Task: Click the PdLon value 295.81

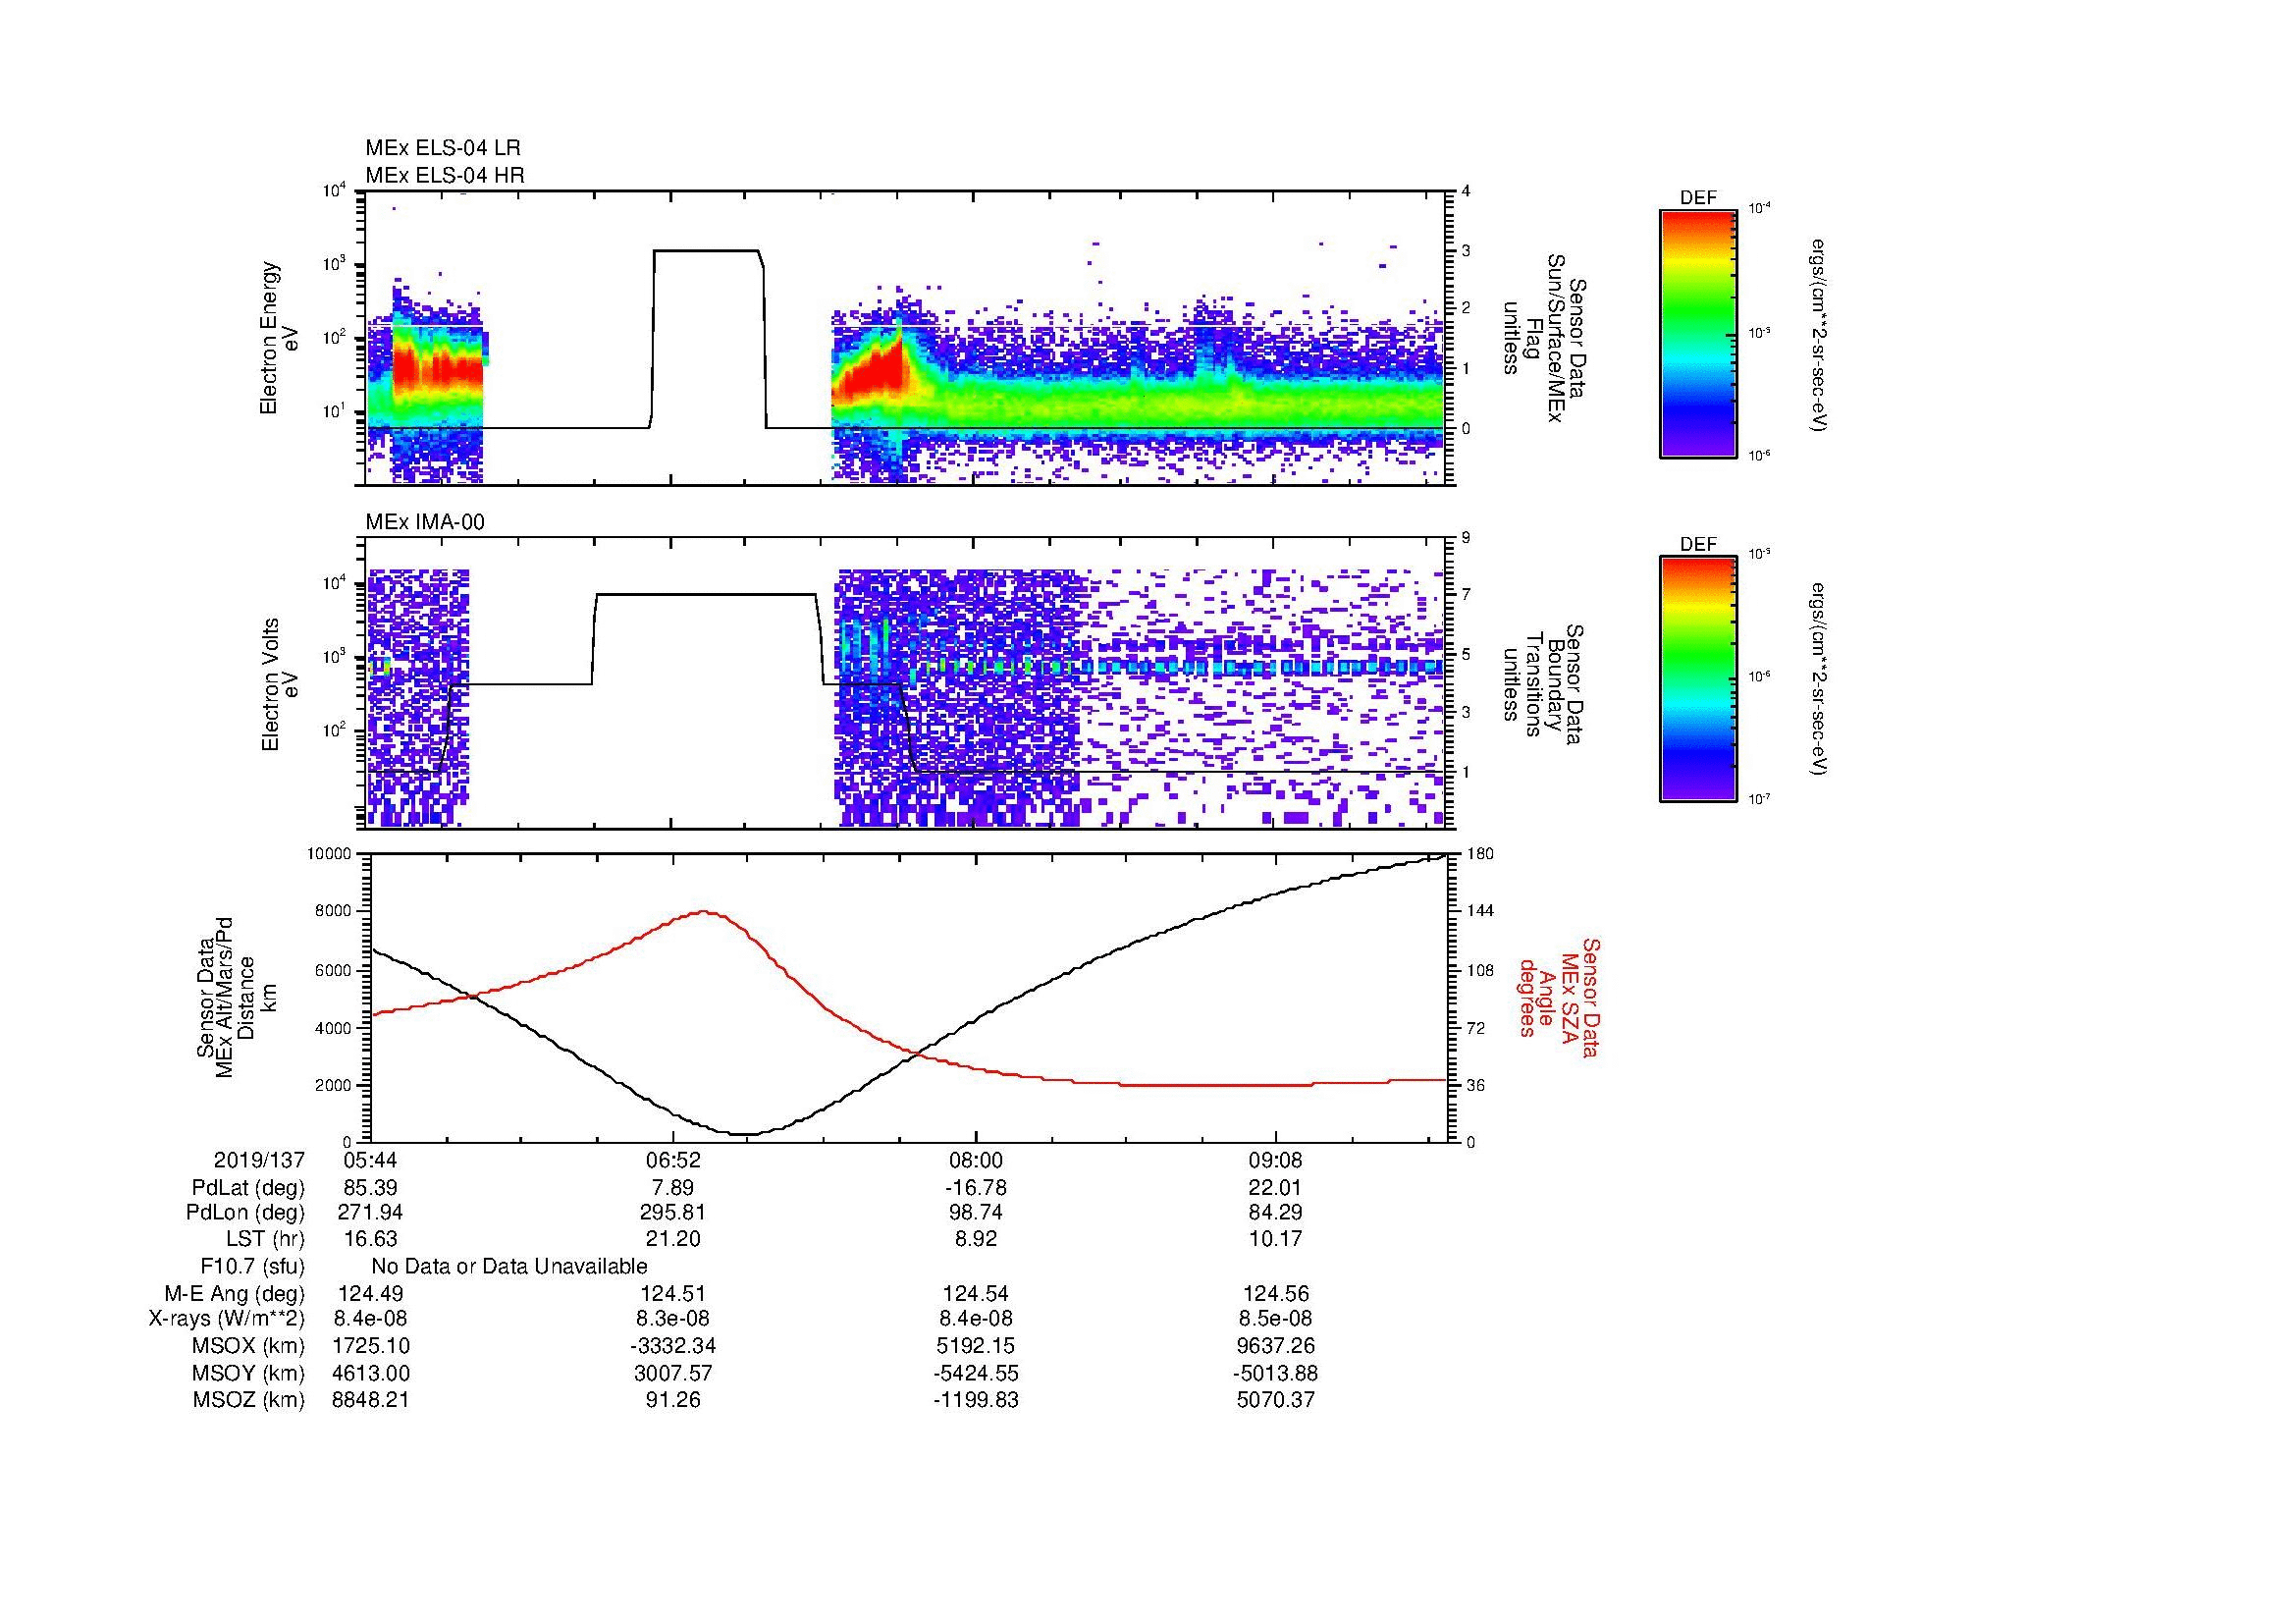Action: coord(672,1213)
